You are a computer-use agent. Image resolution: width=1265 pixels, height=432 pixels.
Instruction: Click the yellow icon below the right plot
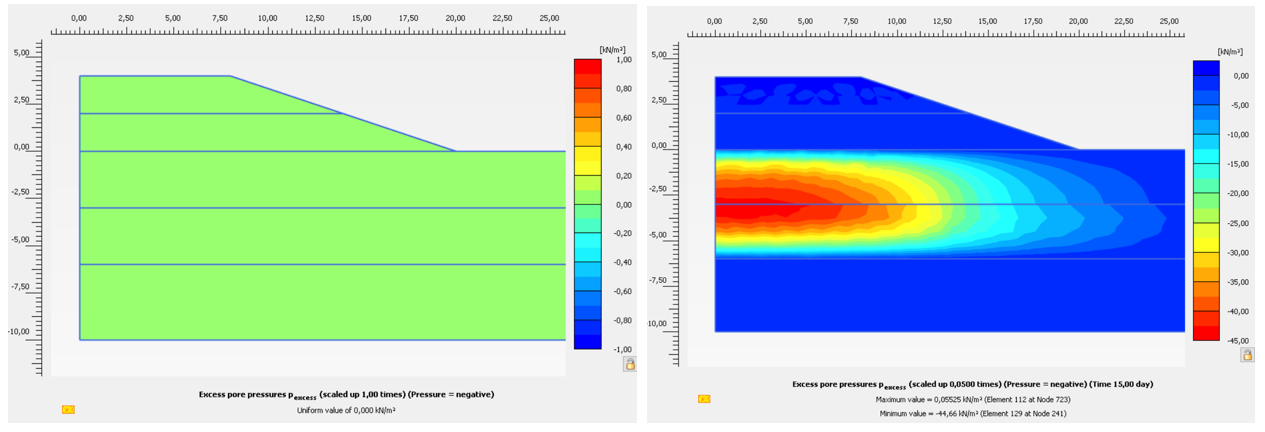coord(704,399)
